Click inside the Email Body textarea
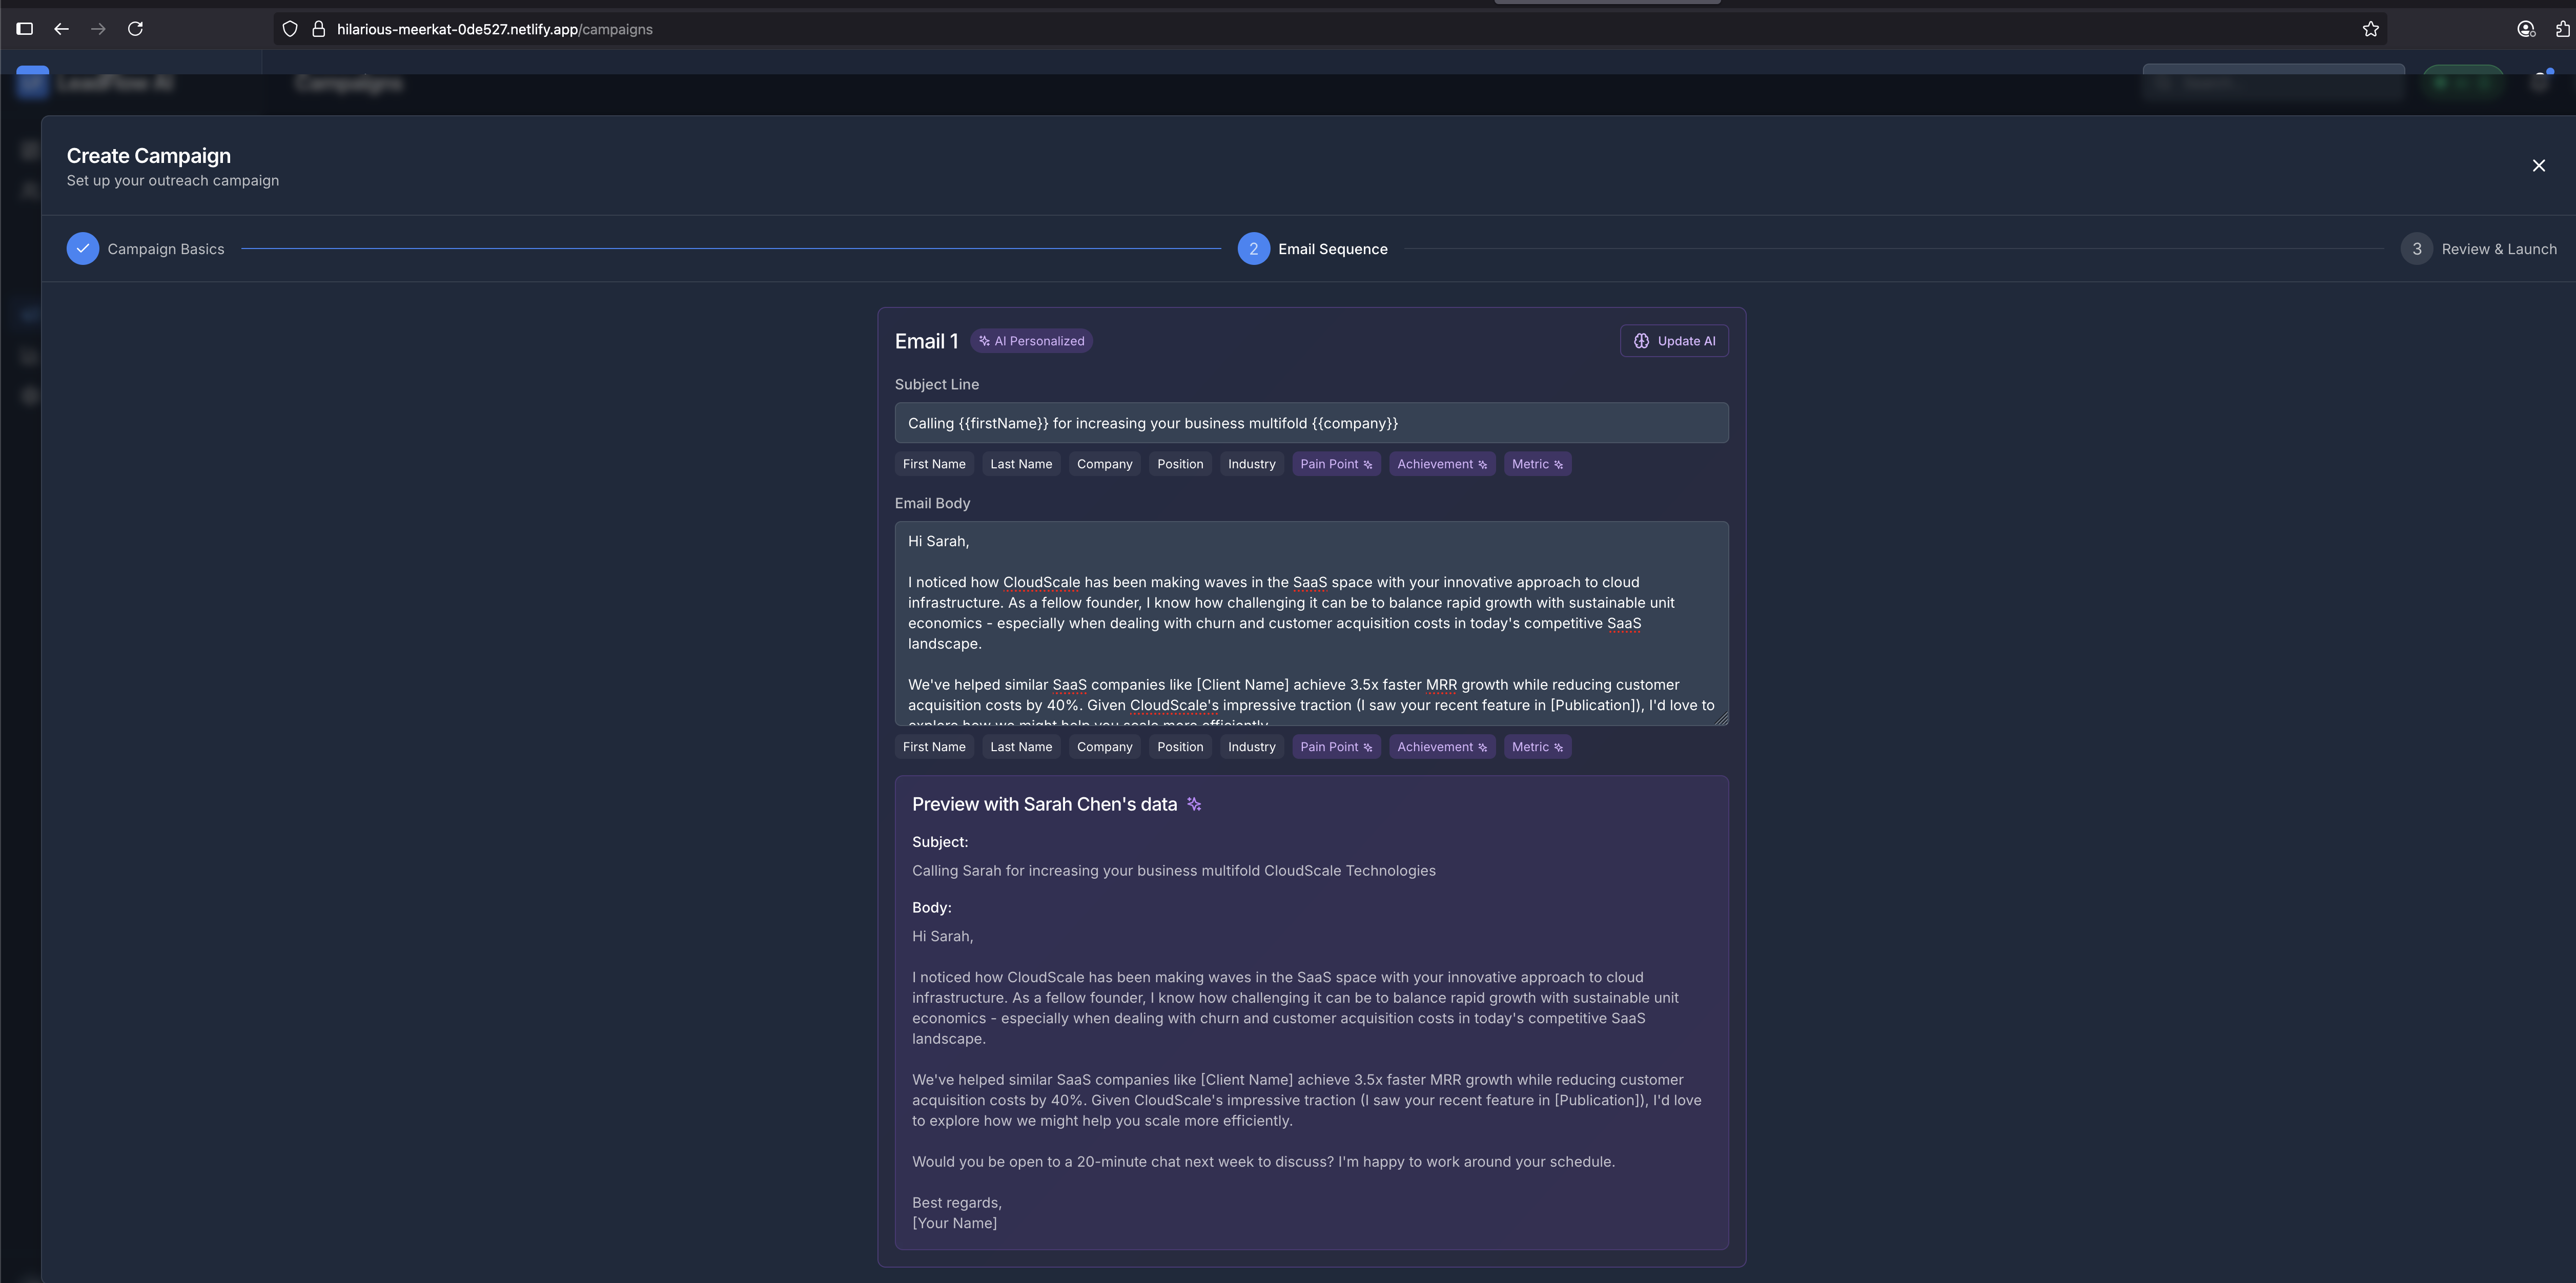Screen dimensions: 2576x1283 [x=1310, y=623]
